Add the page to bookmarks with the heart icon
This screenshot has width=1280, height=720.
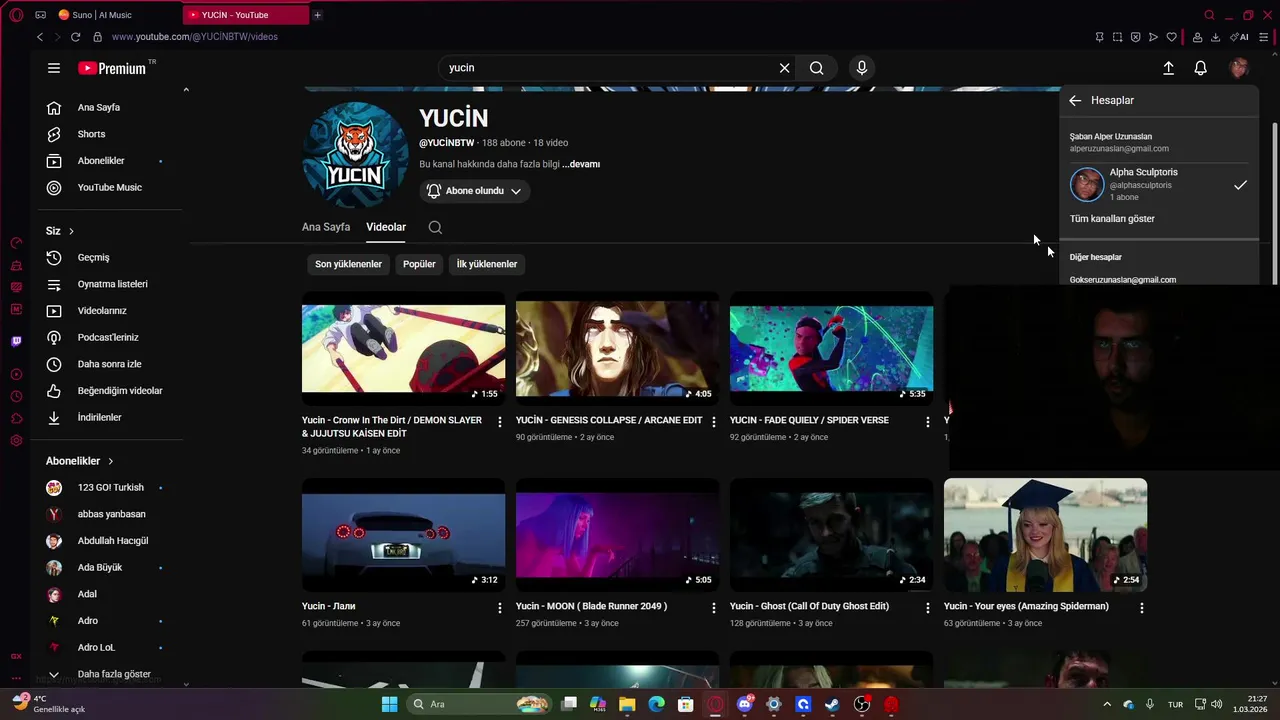point(1171,37)
